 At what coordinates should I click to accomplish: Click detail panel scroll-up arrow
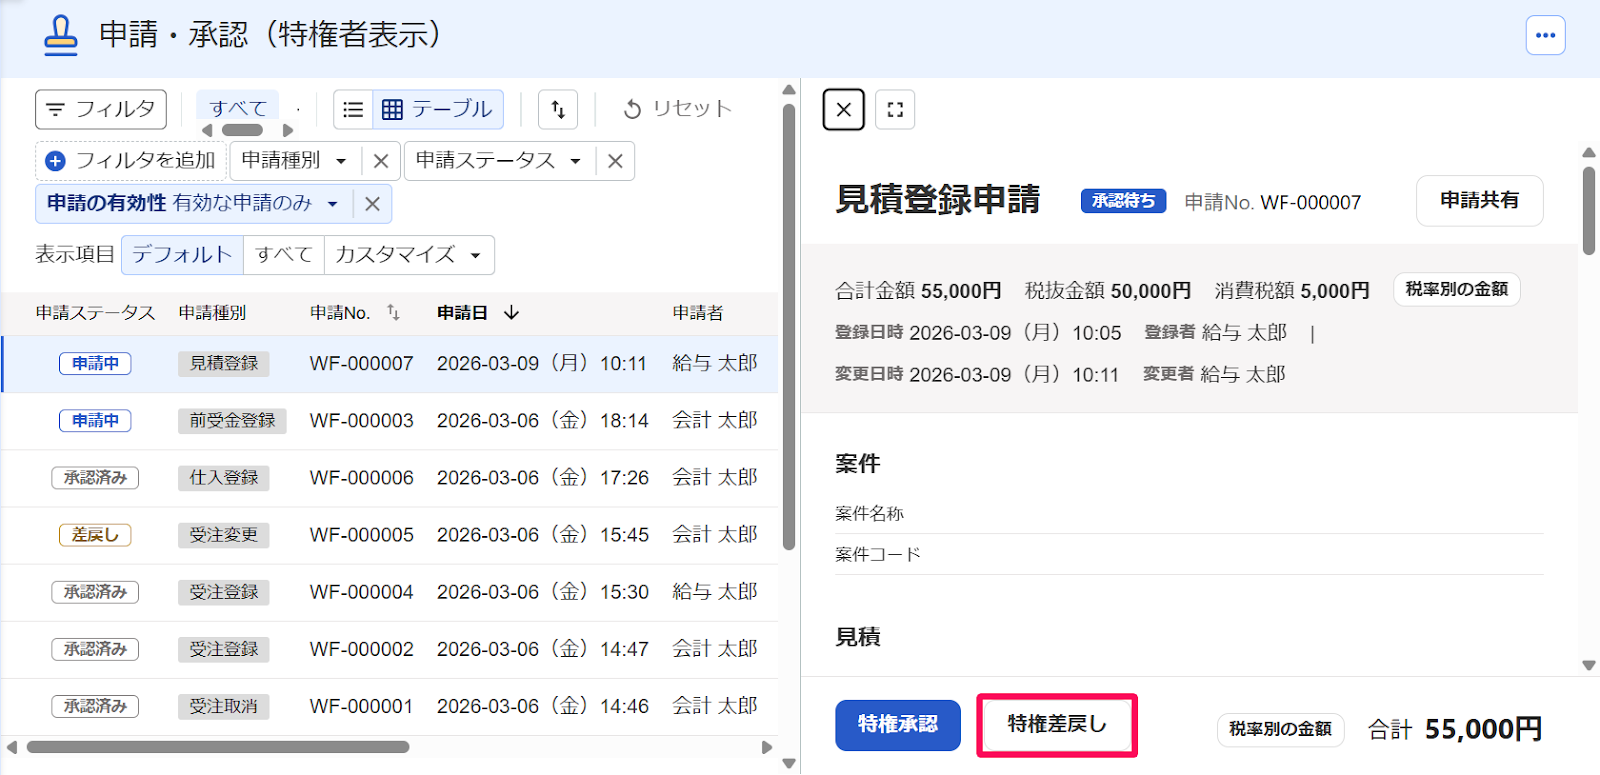(x=1589, y=153)
